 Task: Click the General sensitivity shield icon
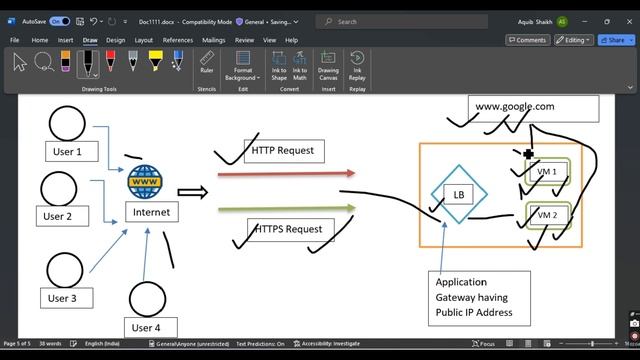click(x=240, y=22)
